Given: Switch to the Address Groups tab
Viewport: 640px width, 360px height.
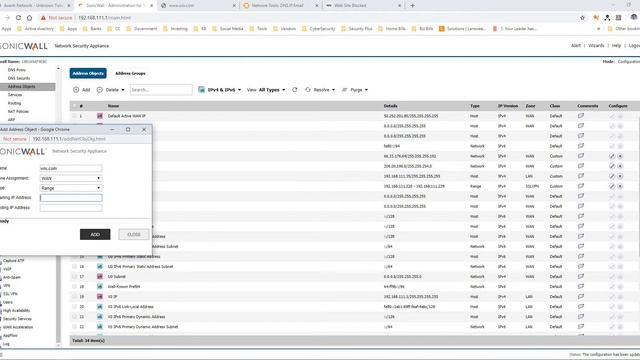Looking at the screenshot, I should tap(130, 73).
